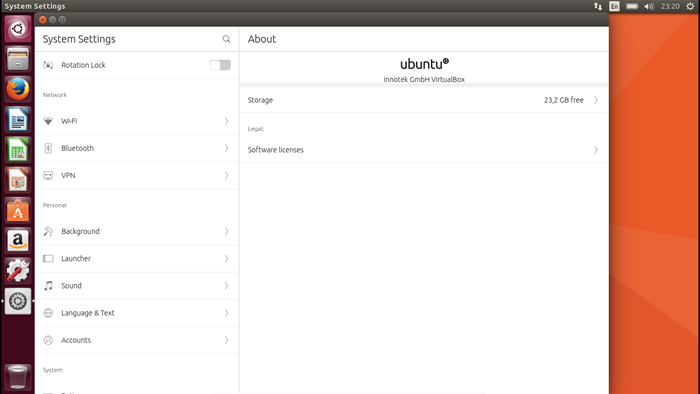Click the Background brush icon

coord(48,231)
